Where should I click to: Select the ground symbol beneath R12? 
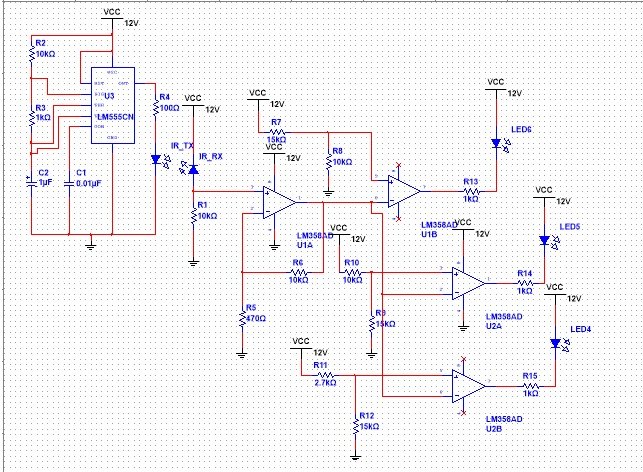[356, 457]
